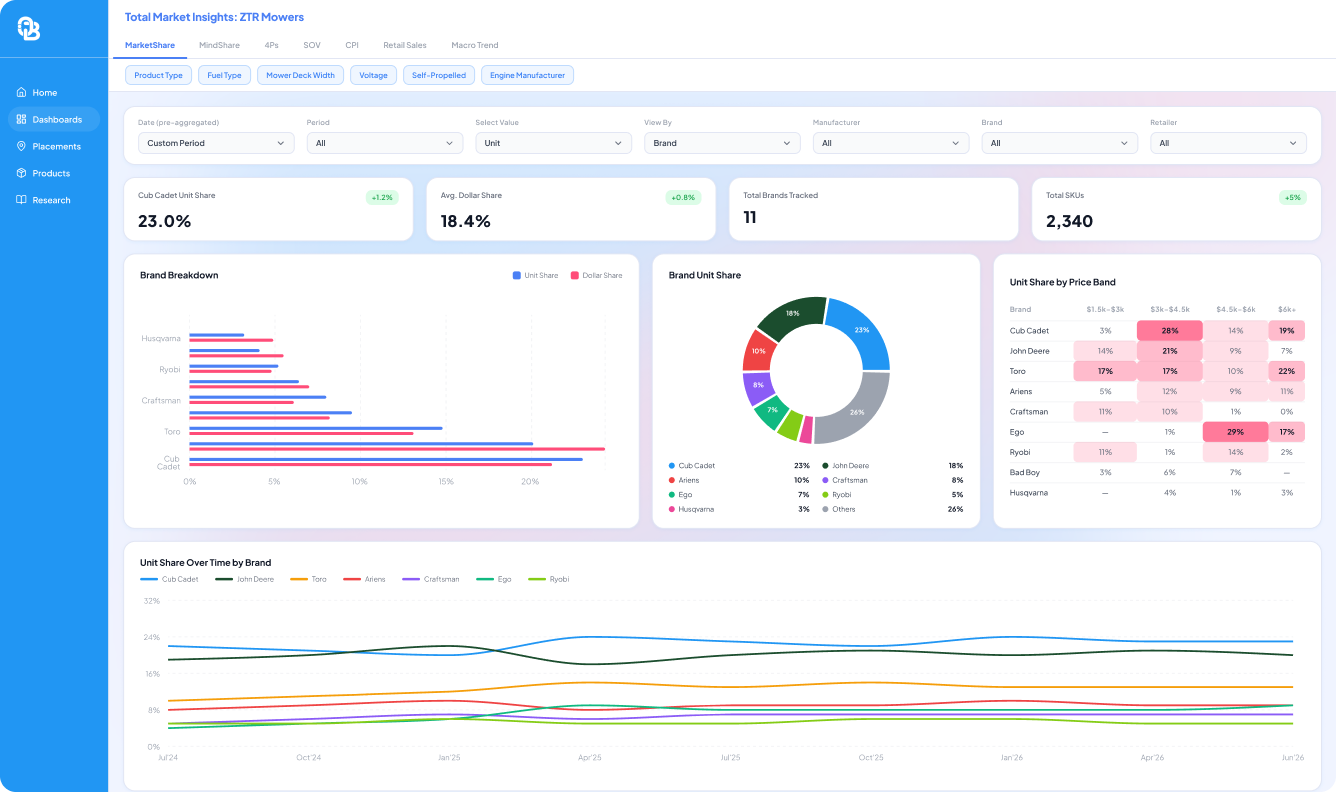Click the Total Brands Tracked card
The image size is (1336, 792).
coord(874,209)
